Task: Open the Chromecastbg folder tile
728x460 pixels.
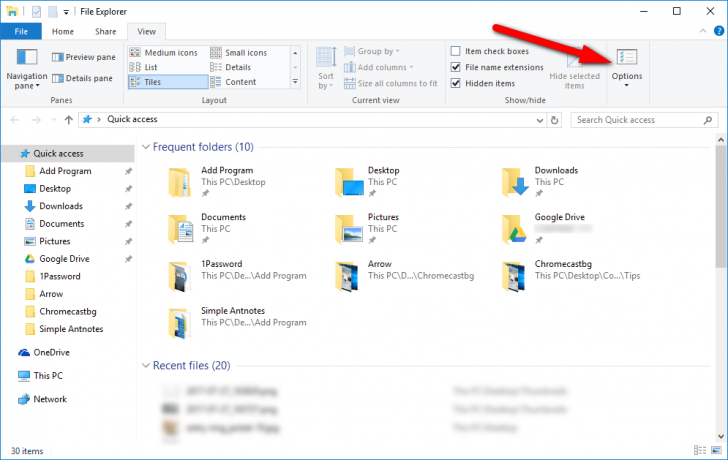Action: coord(571,276)
